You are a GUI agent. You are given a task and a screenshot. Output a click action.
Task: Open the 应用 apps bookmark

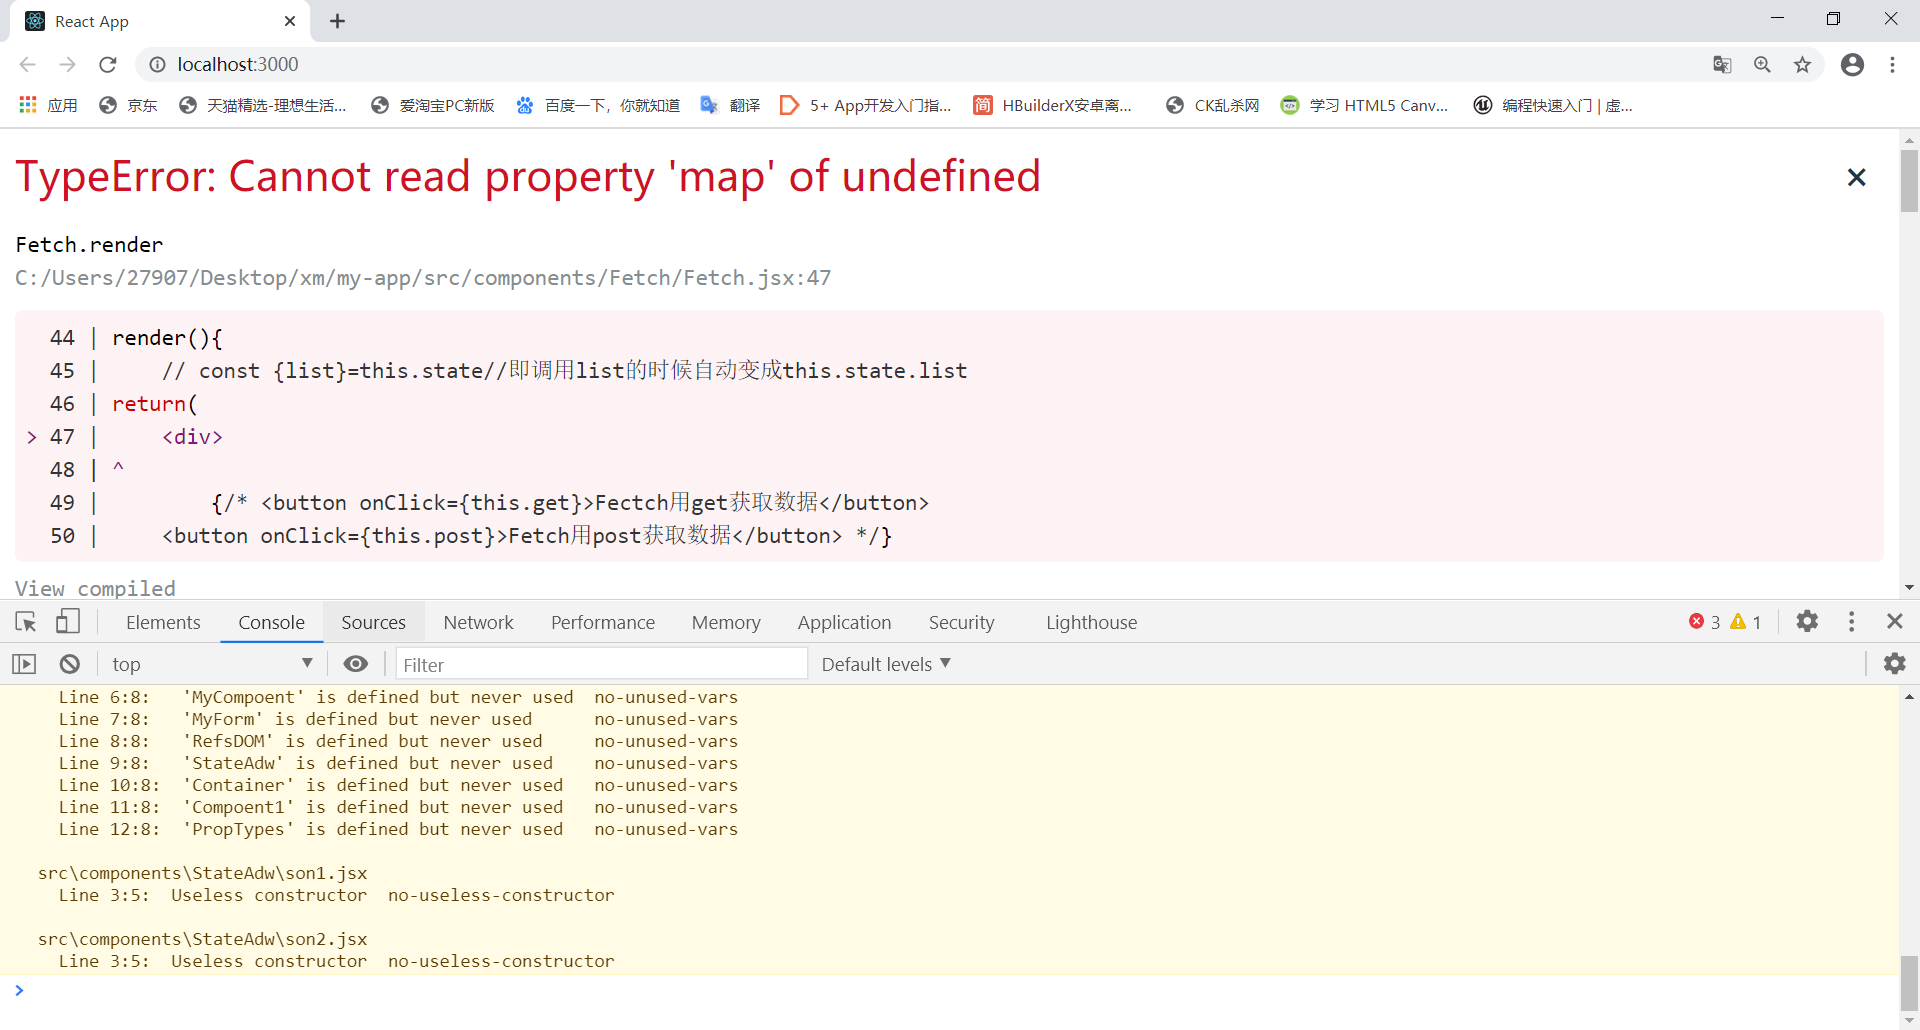(48, 105)
